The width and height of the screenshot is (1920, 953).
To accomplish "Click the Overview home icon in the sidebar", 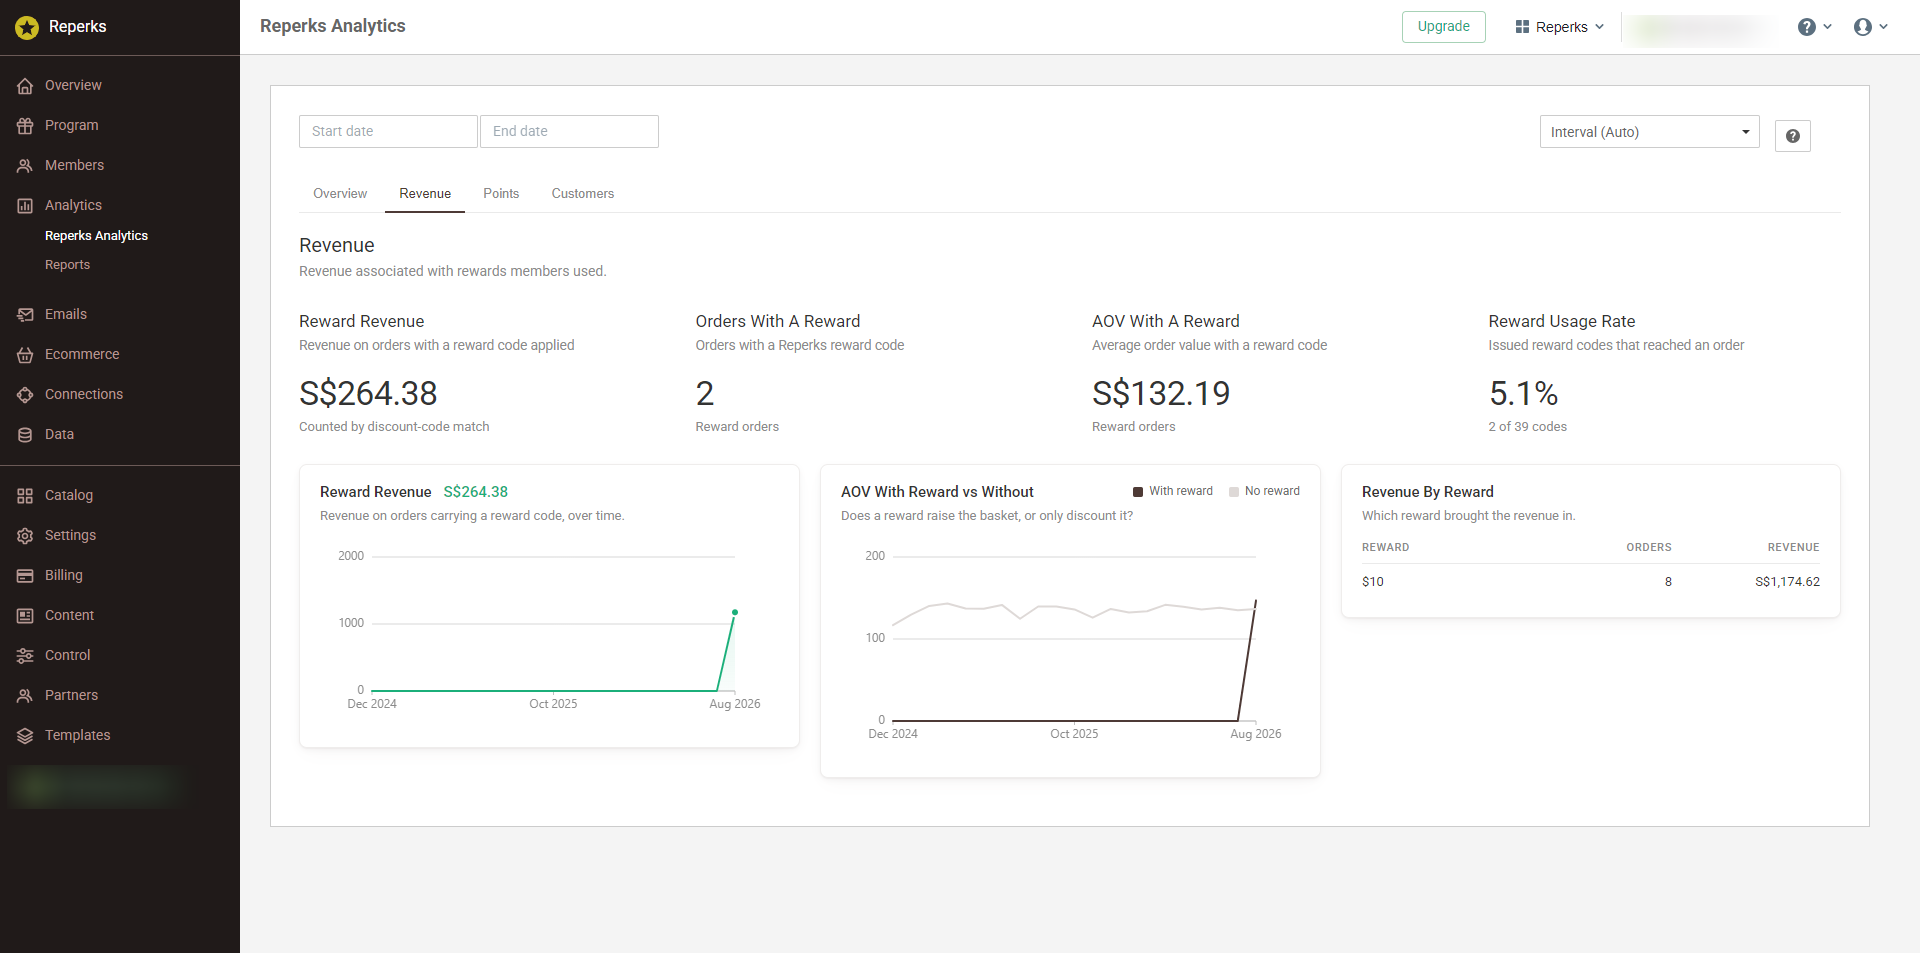I will point(25,86).
